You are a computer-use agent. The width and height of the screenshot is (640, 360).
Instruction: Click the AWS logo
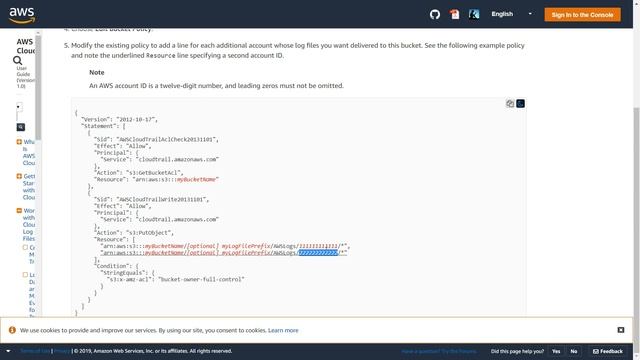22,15
